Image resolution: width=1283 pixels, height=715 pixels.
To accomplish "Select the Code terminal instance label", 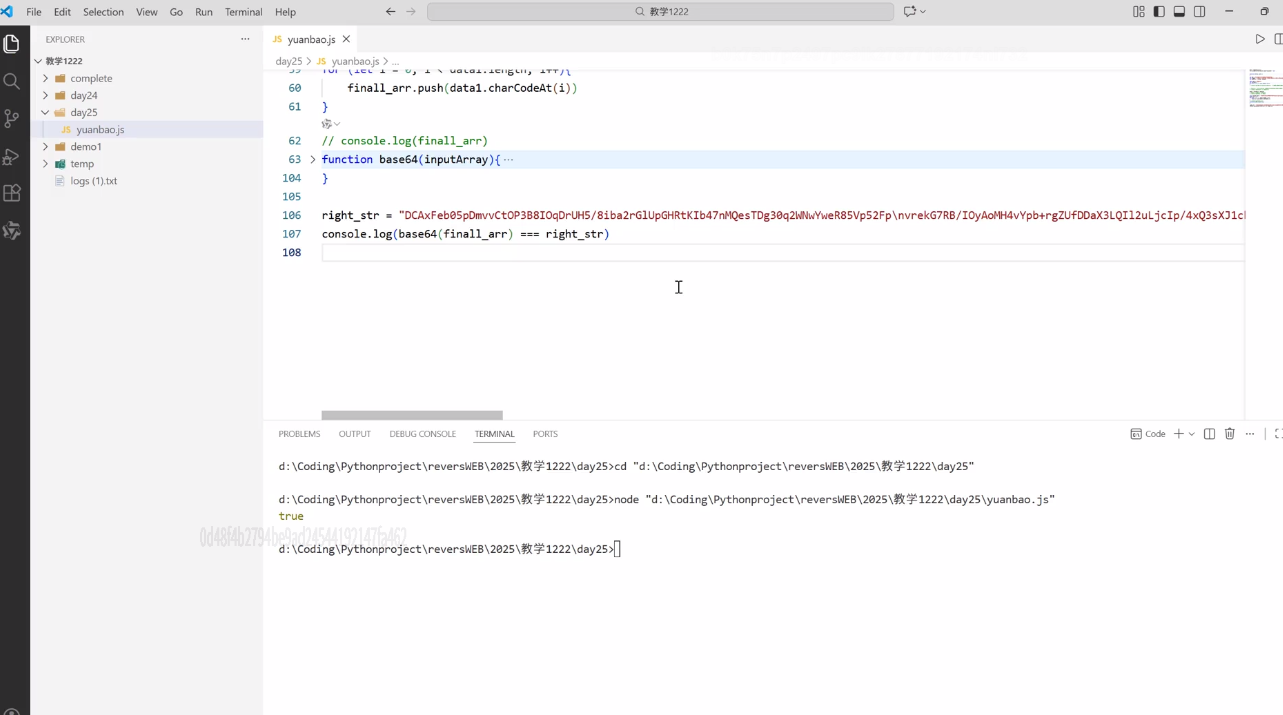I will (1148, 434).
